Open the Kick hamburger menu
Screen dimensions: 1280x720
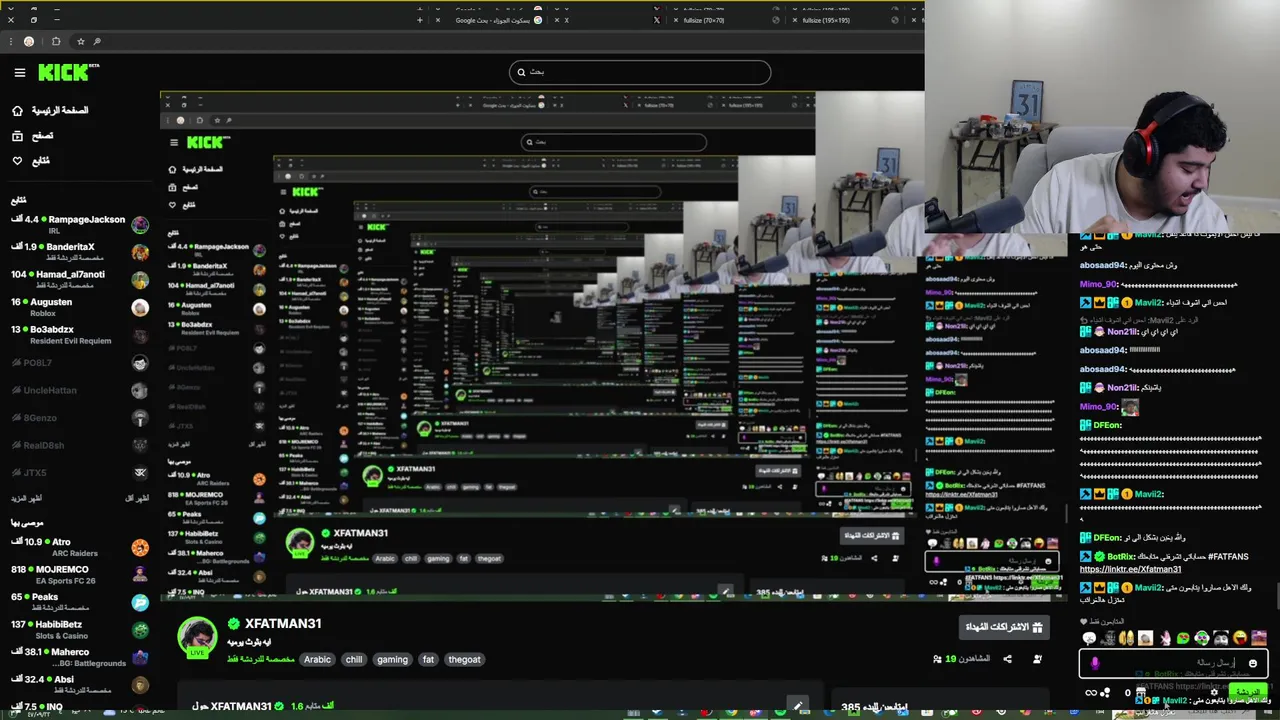19,72
